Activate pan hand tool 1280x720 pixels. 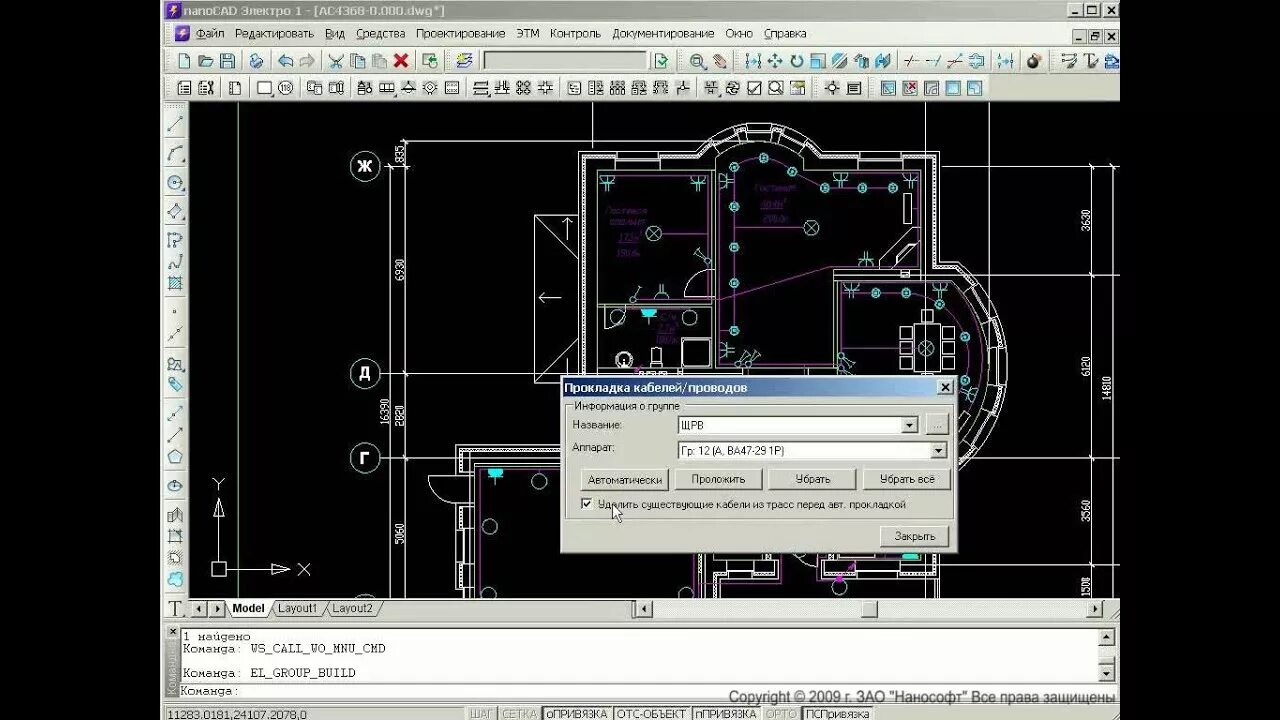(719, 61)
